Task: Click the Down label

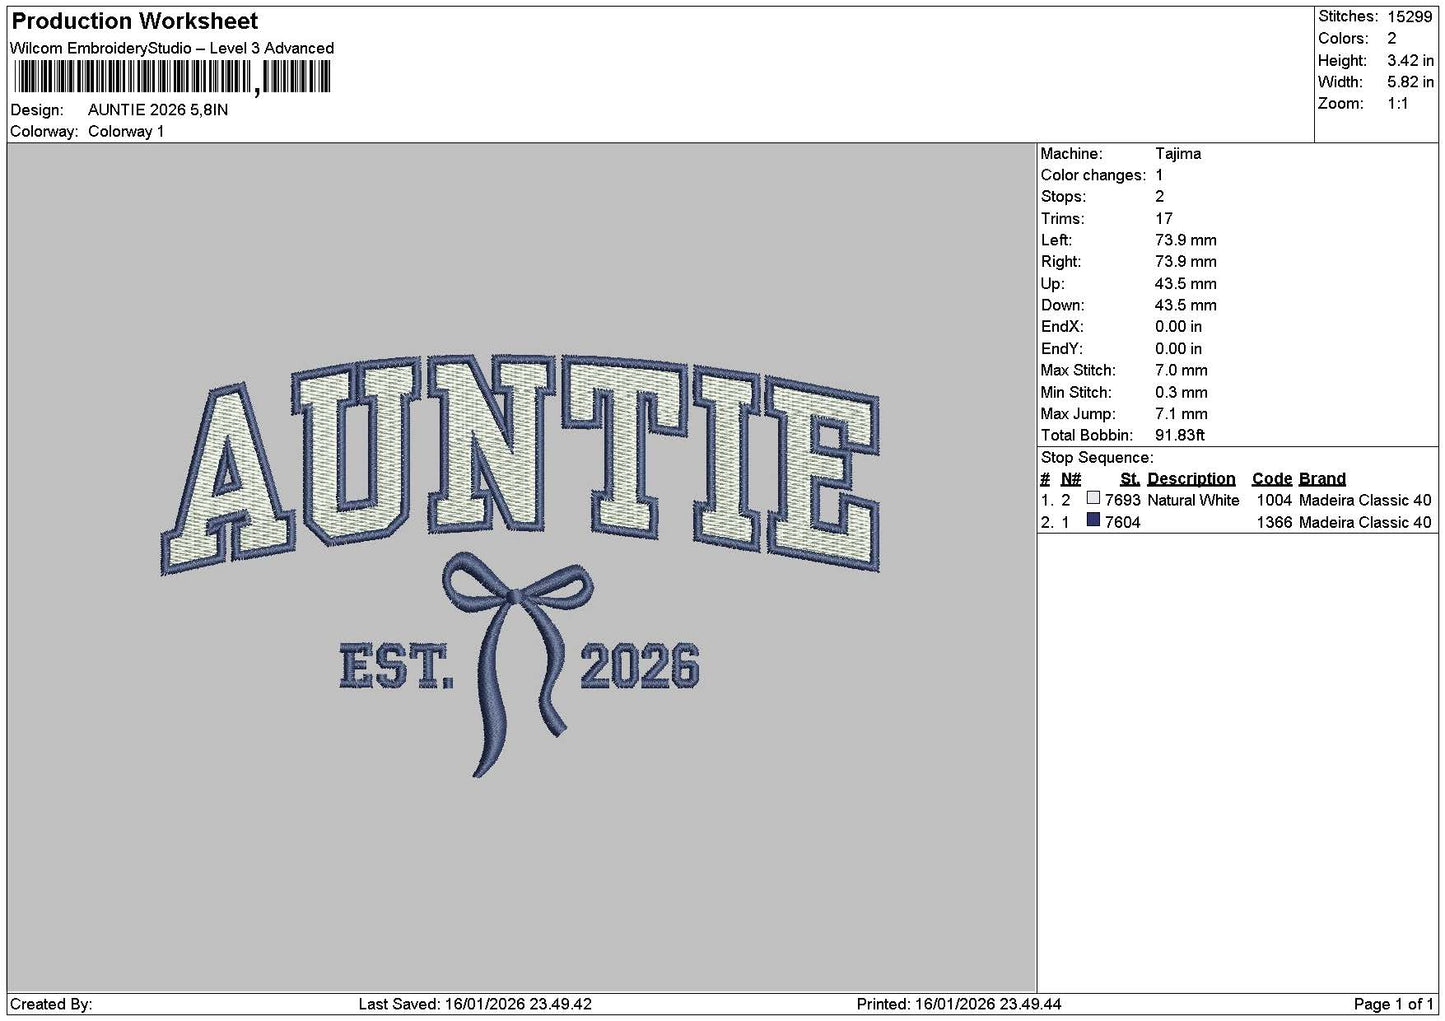Action: click(1062, 305)
